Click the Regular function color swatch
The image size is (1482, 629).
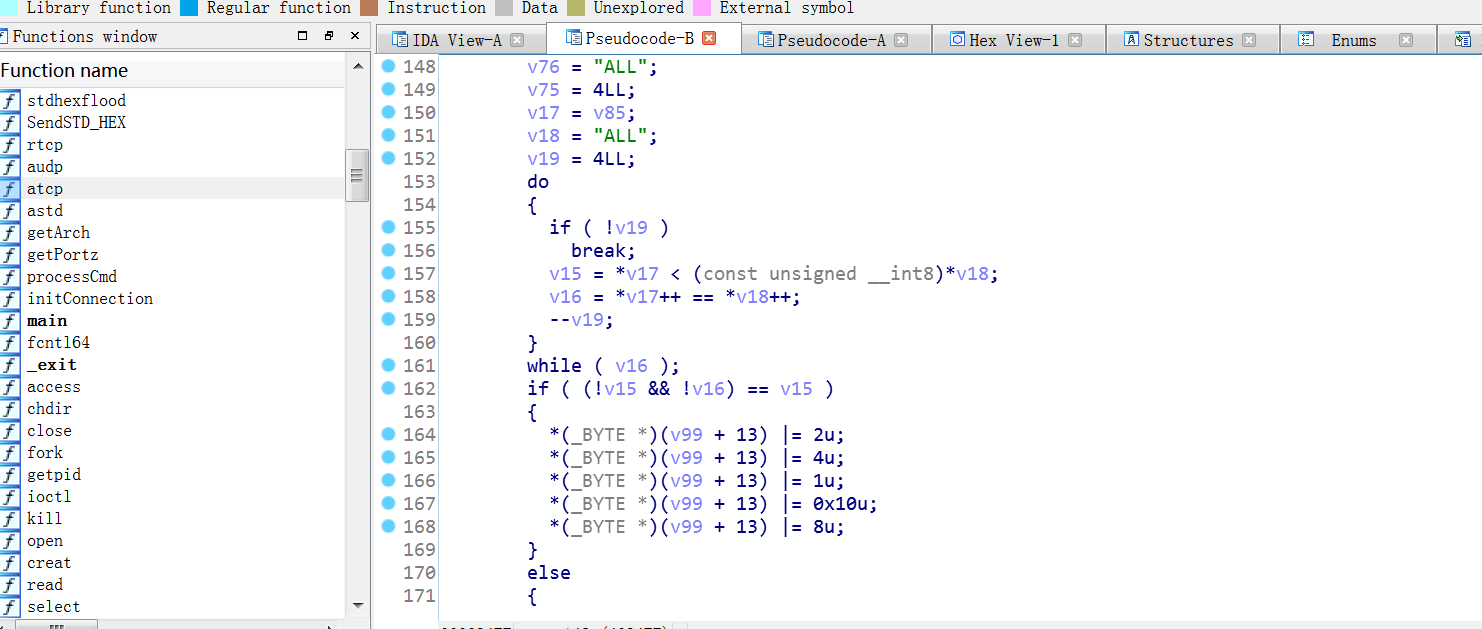pyautogui.click(x=189, y=8)
